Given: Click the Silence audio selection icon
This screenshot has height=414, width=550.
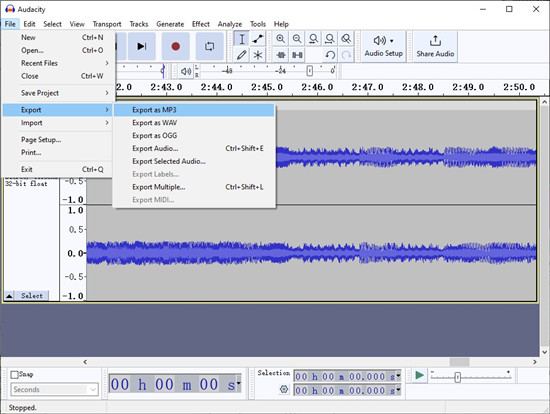Looking at the screenshot, I should click(x=297, y=55).
